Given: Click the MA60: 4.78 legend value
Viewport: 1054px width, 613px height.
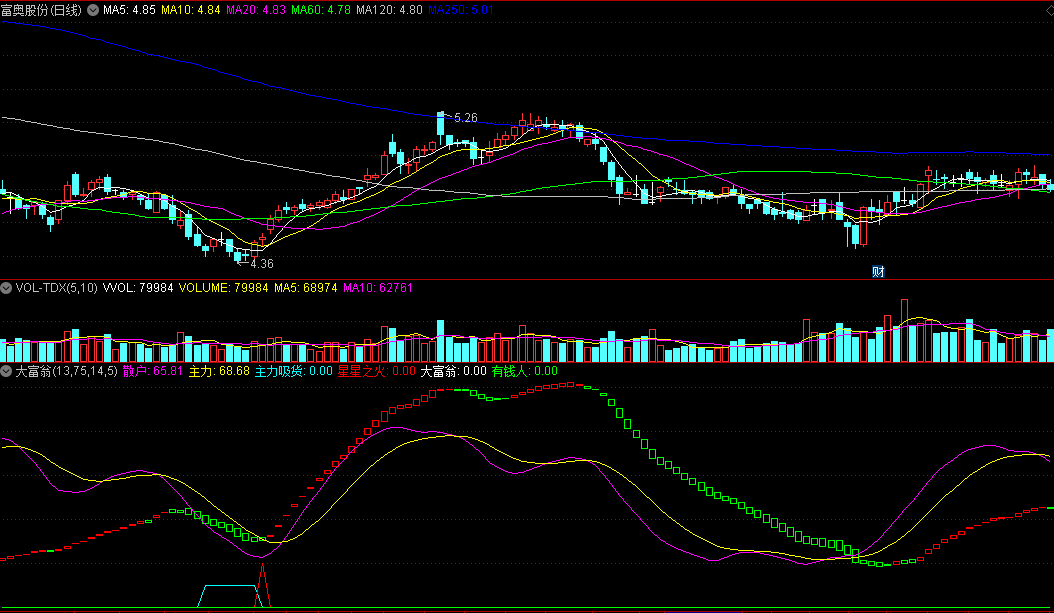Looking at the screenshot, I should coord(321,10).
